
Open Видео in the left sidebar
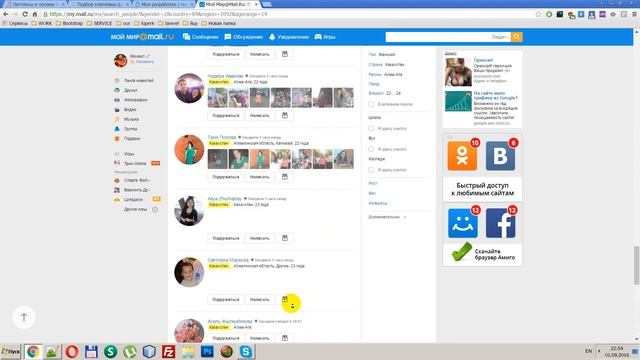125,110
